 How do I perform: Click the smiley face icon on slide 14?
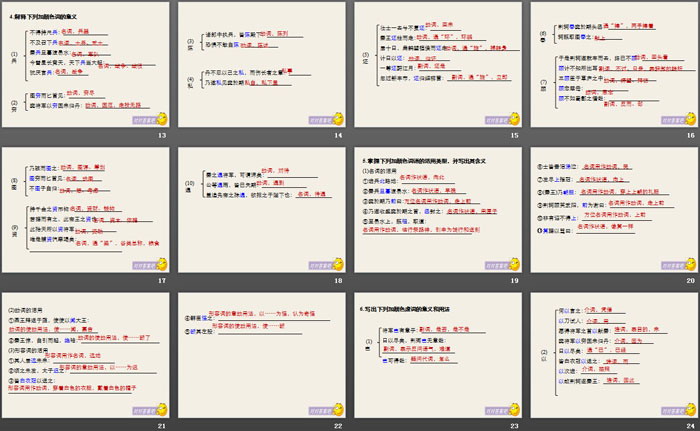tap(338, 119)
